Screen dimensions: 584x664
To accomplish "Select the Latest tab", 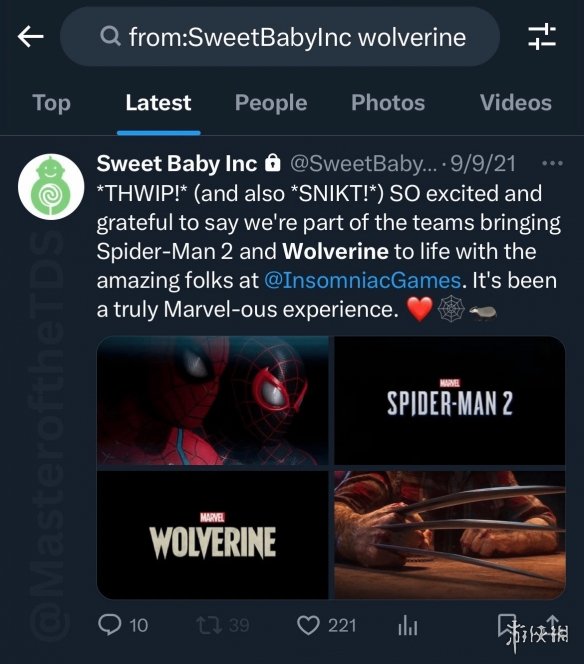I will pos(158,103).
